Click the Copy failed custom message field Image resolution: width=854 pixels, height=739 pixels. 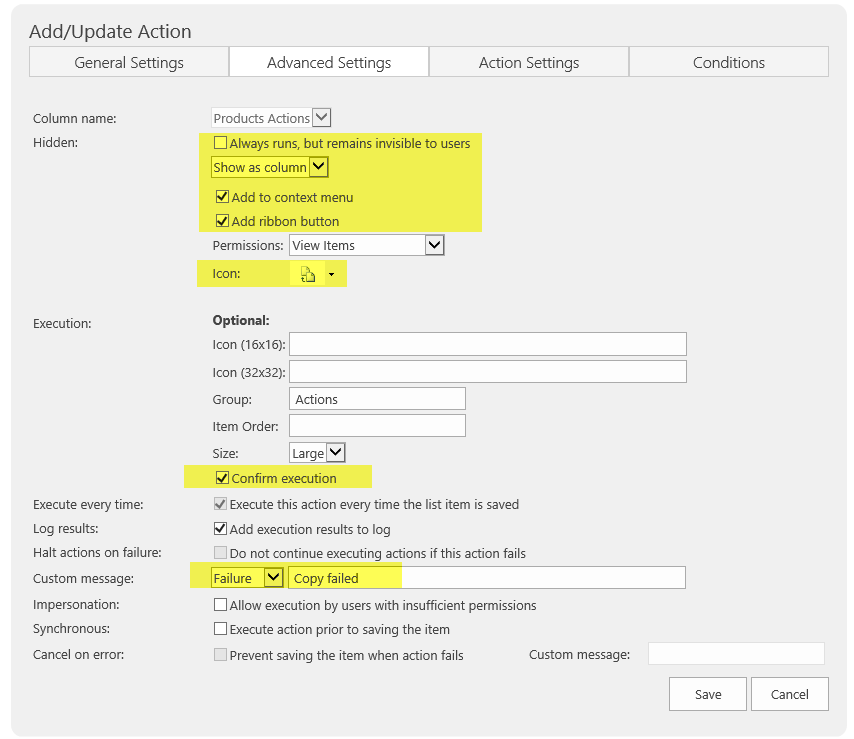(486, 578)
